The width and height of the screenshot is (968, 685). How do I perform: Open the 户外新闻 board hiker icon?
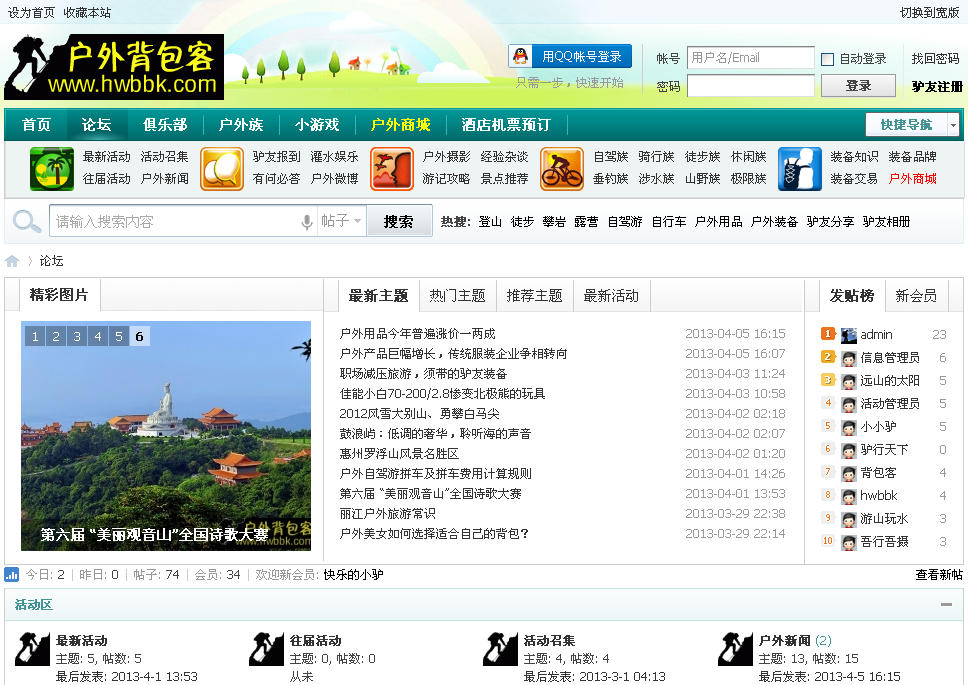click(735, 649)
